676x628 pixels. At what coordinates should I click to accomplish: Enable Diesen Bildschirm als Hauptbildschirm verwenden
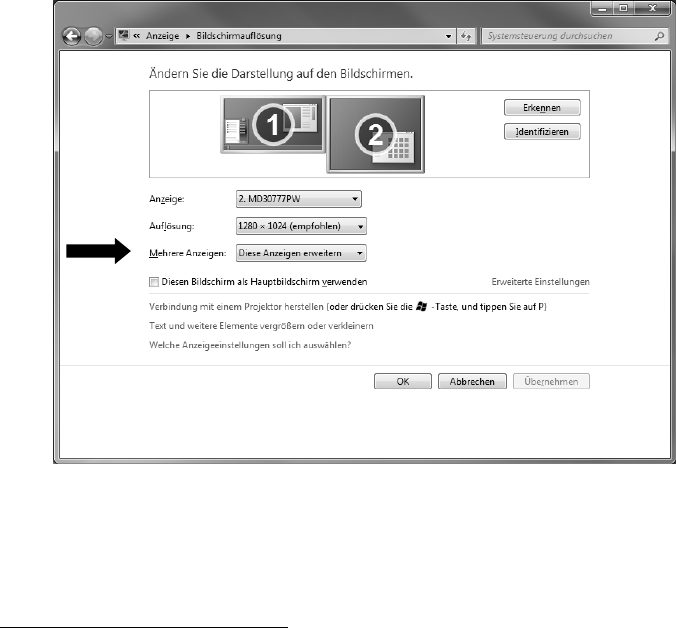pos(154,282)
